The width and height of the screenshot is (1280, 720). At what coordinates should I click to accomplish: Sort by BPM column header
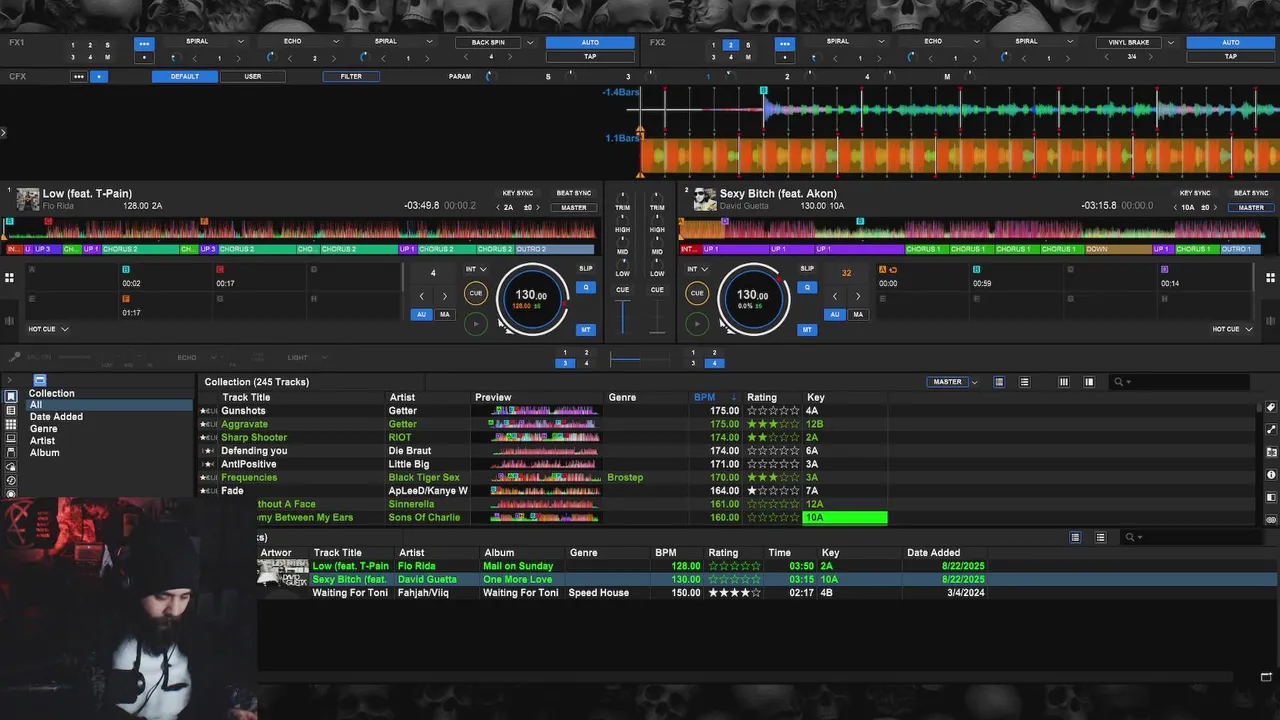705,397
